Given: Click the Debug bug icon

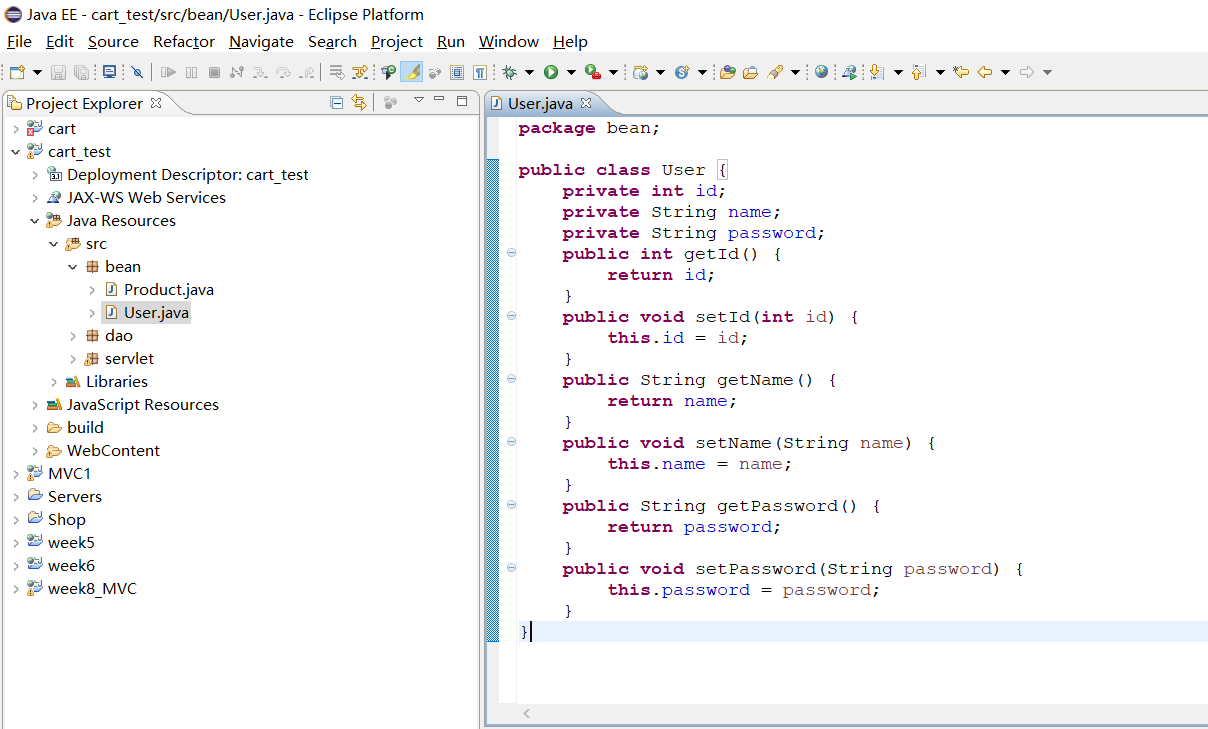Looking at the screenshot, I should pos(509,72).
